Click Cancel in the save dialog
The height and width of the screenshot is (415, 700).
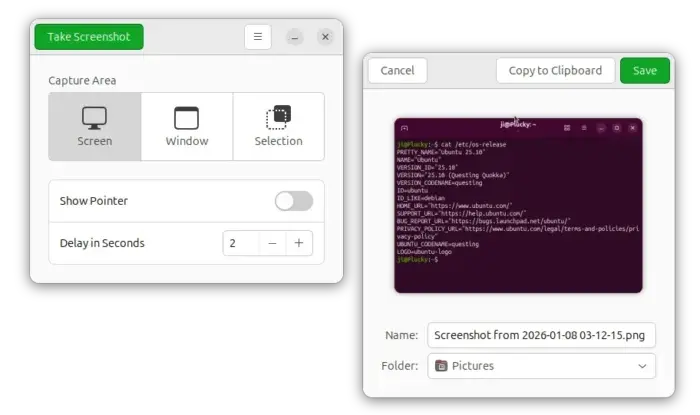[x=397, y=70]
